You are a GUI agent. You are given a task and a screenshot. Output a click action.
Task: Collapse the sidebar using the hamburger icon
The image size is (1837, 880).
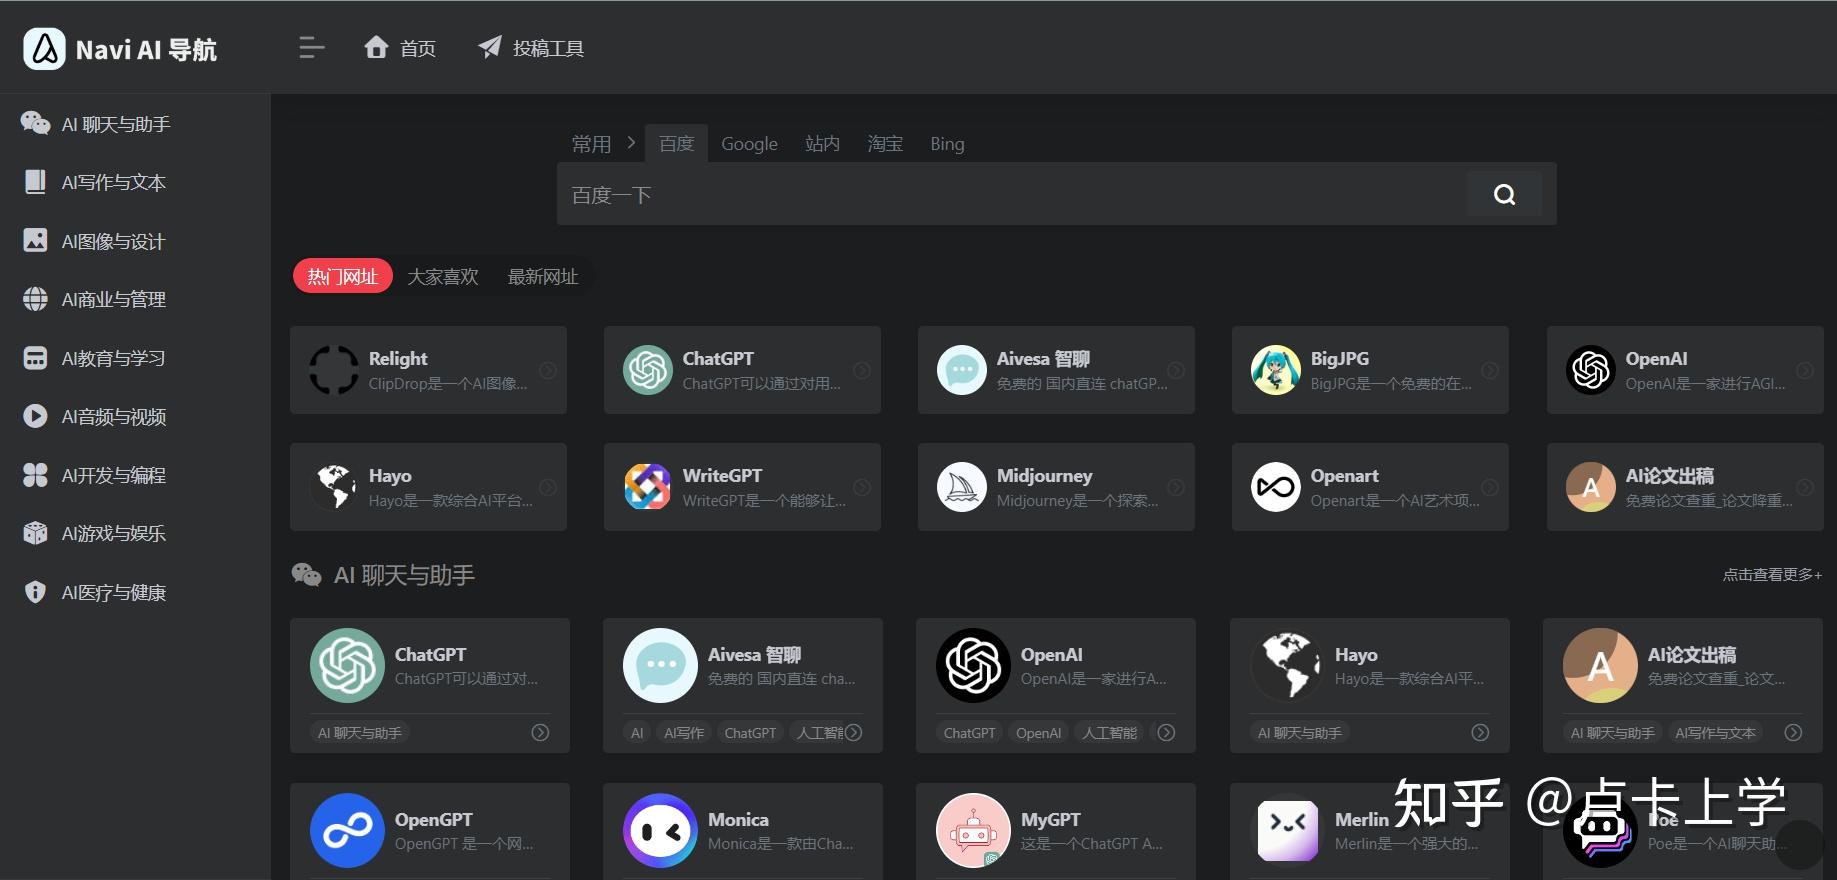(x=312, y=48)
